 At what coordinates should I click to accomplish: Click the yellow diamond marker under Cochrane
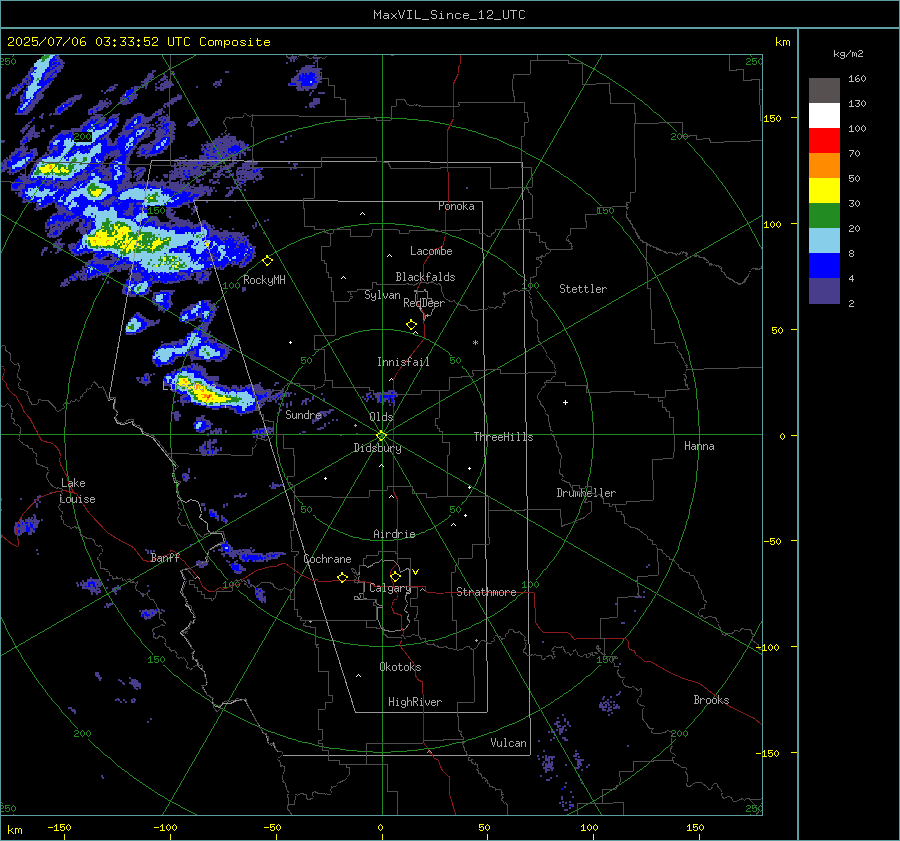tap(343, 577)
